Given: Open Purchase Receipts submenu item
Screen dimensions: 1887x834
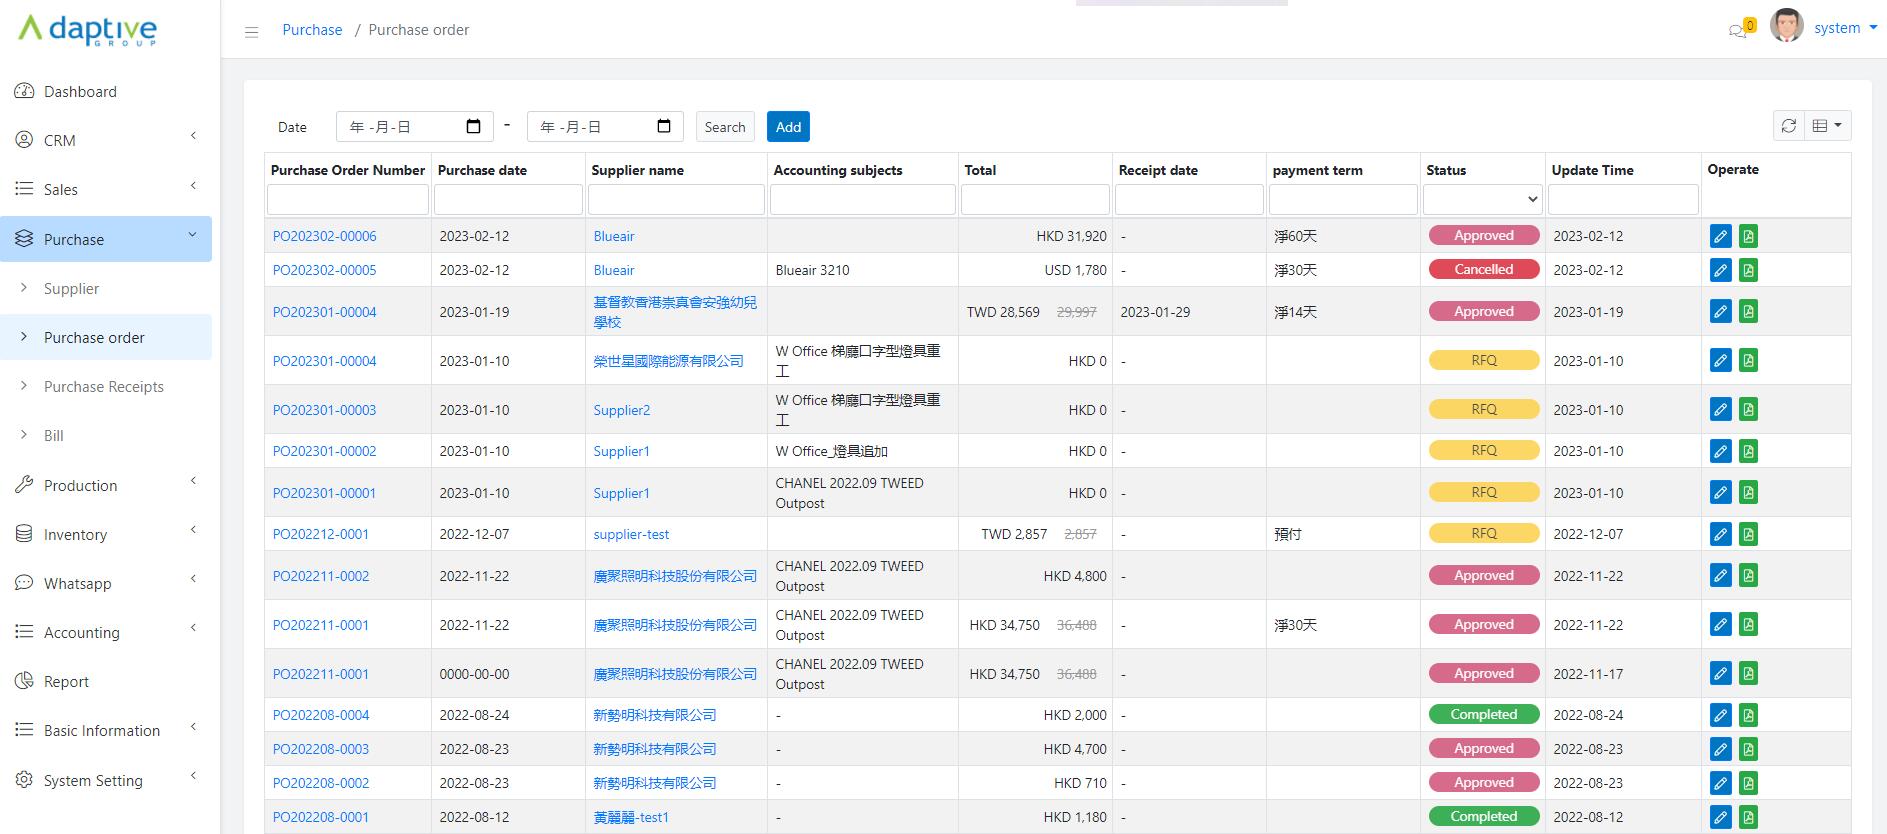Looking at the screenshot, I should pos(104,387).
